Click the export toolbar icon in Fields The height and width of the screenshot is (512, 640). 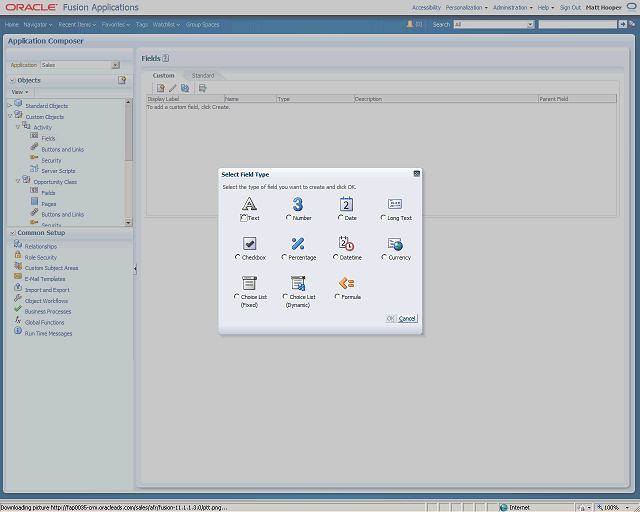pos(202,88)
